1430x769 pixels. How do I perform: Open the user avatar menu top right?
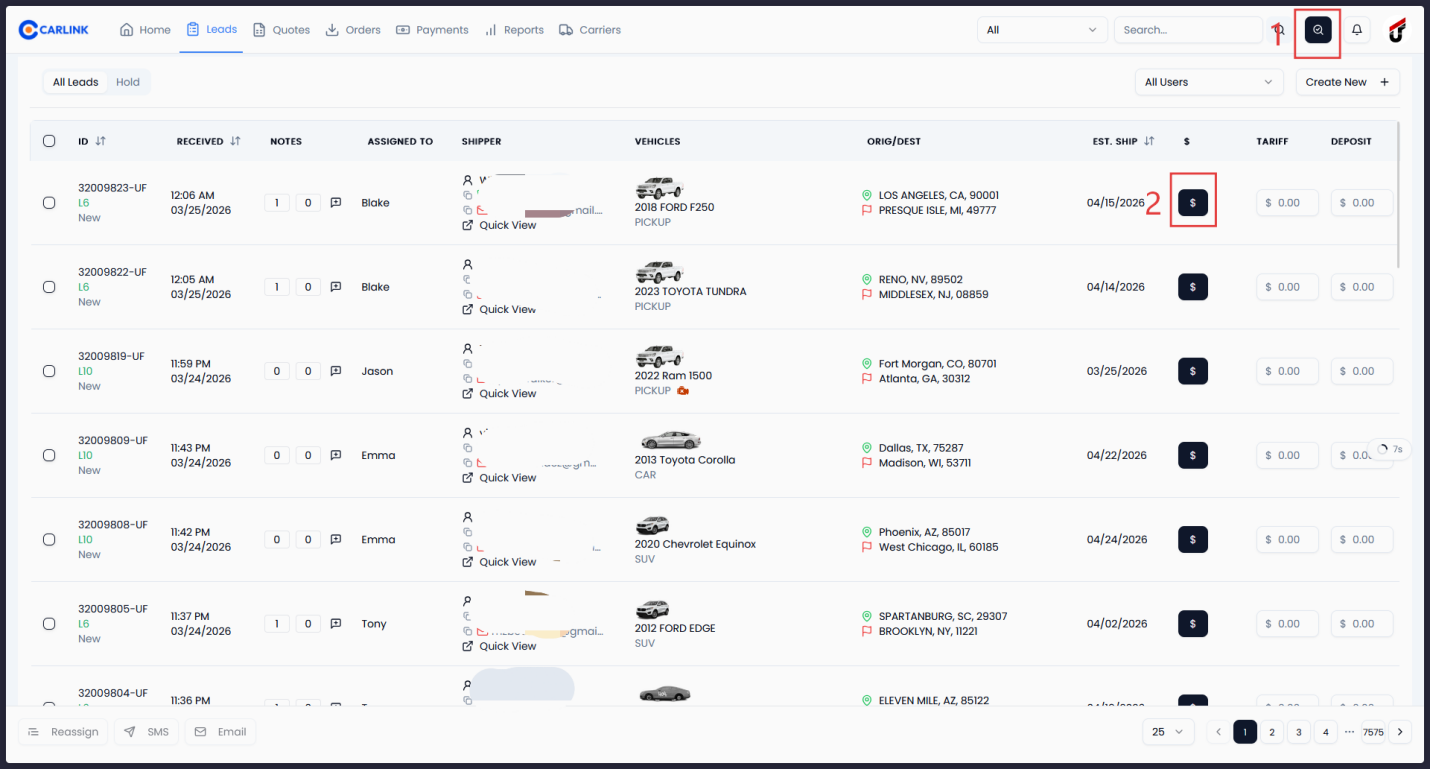point(1396,30)
